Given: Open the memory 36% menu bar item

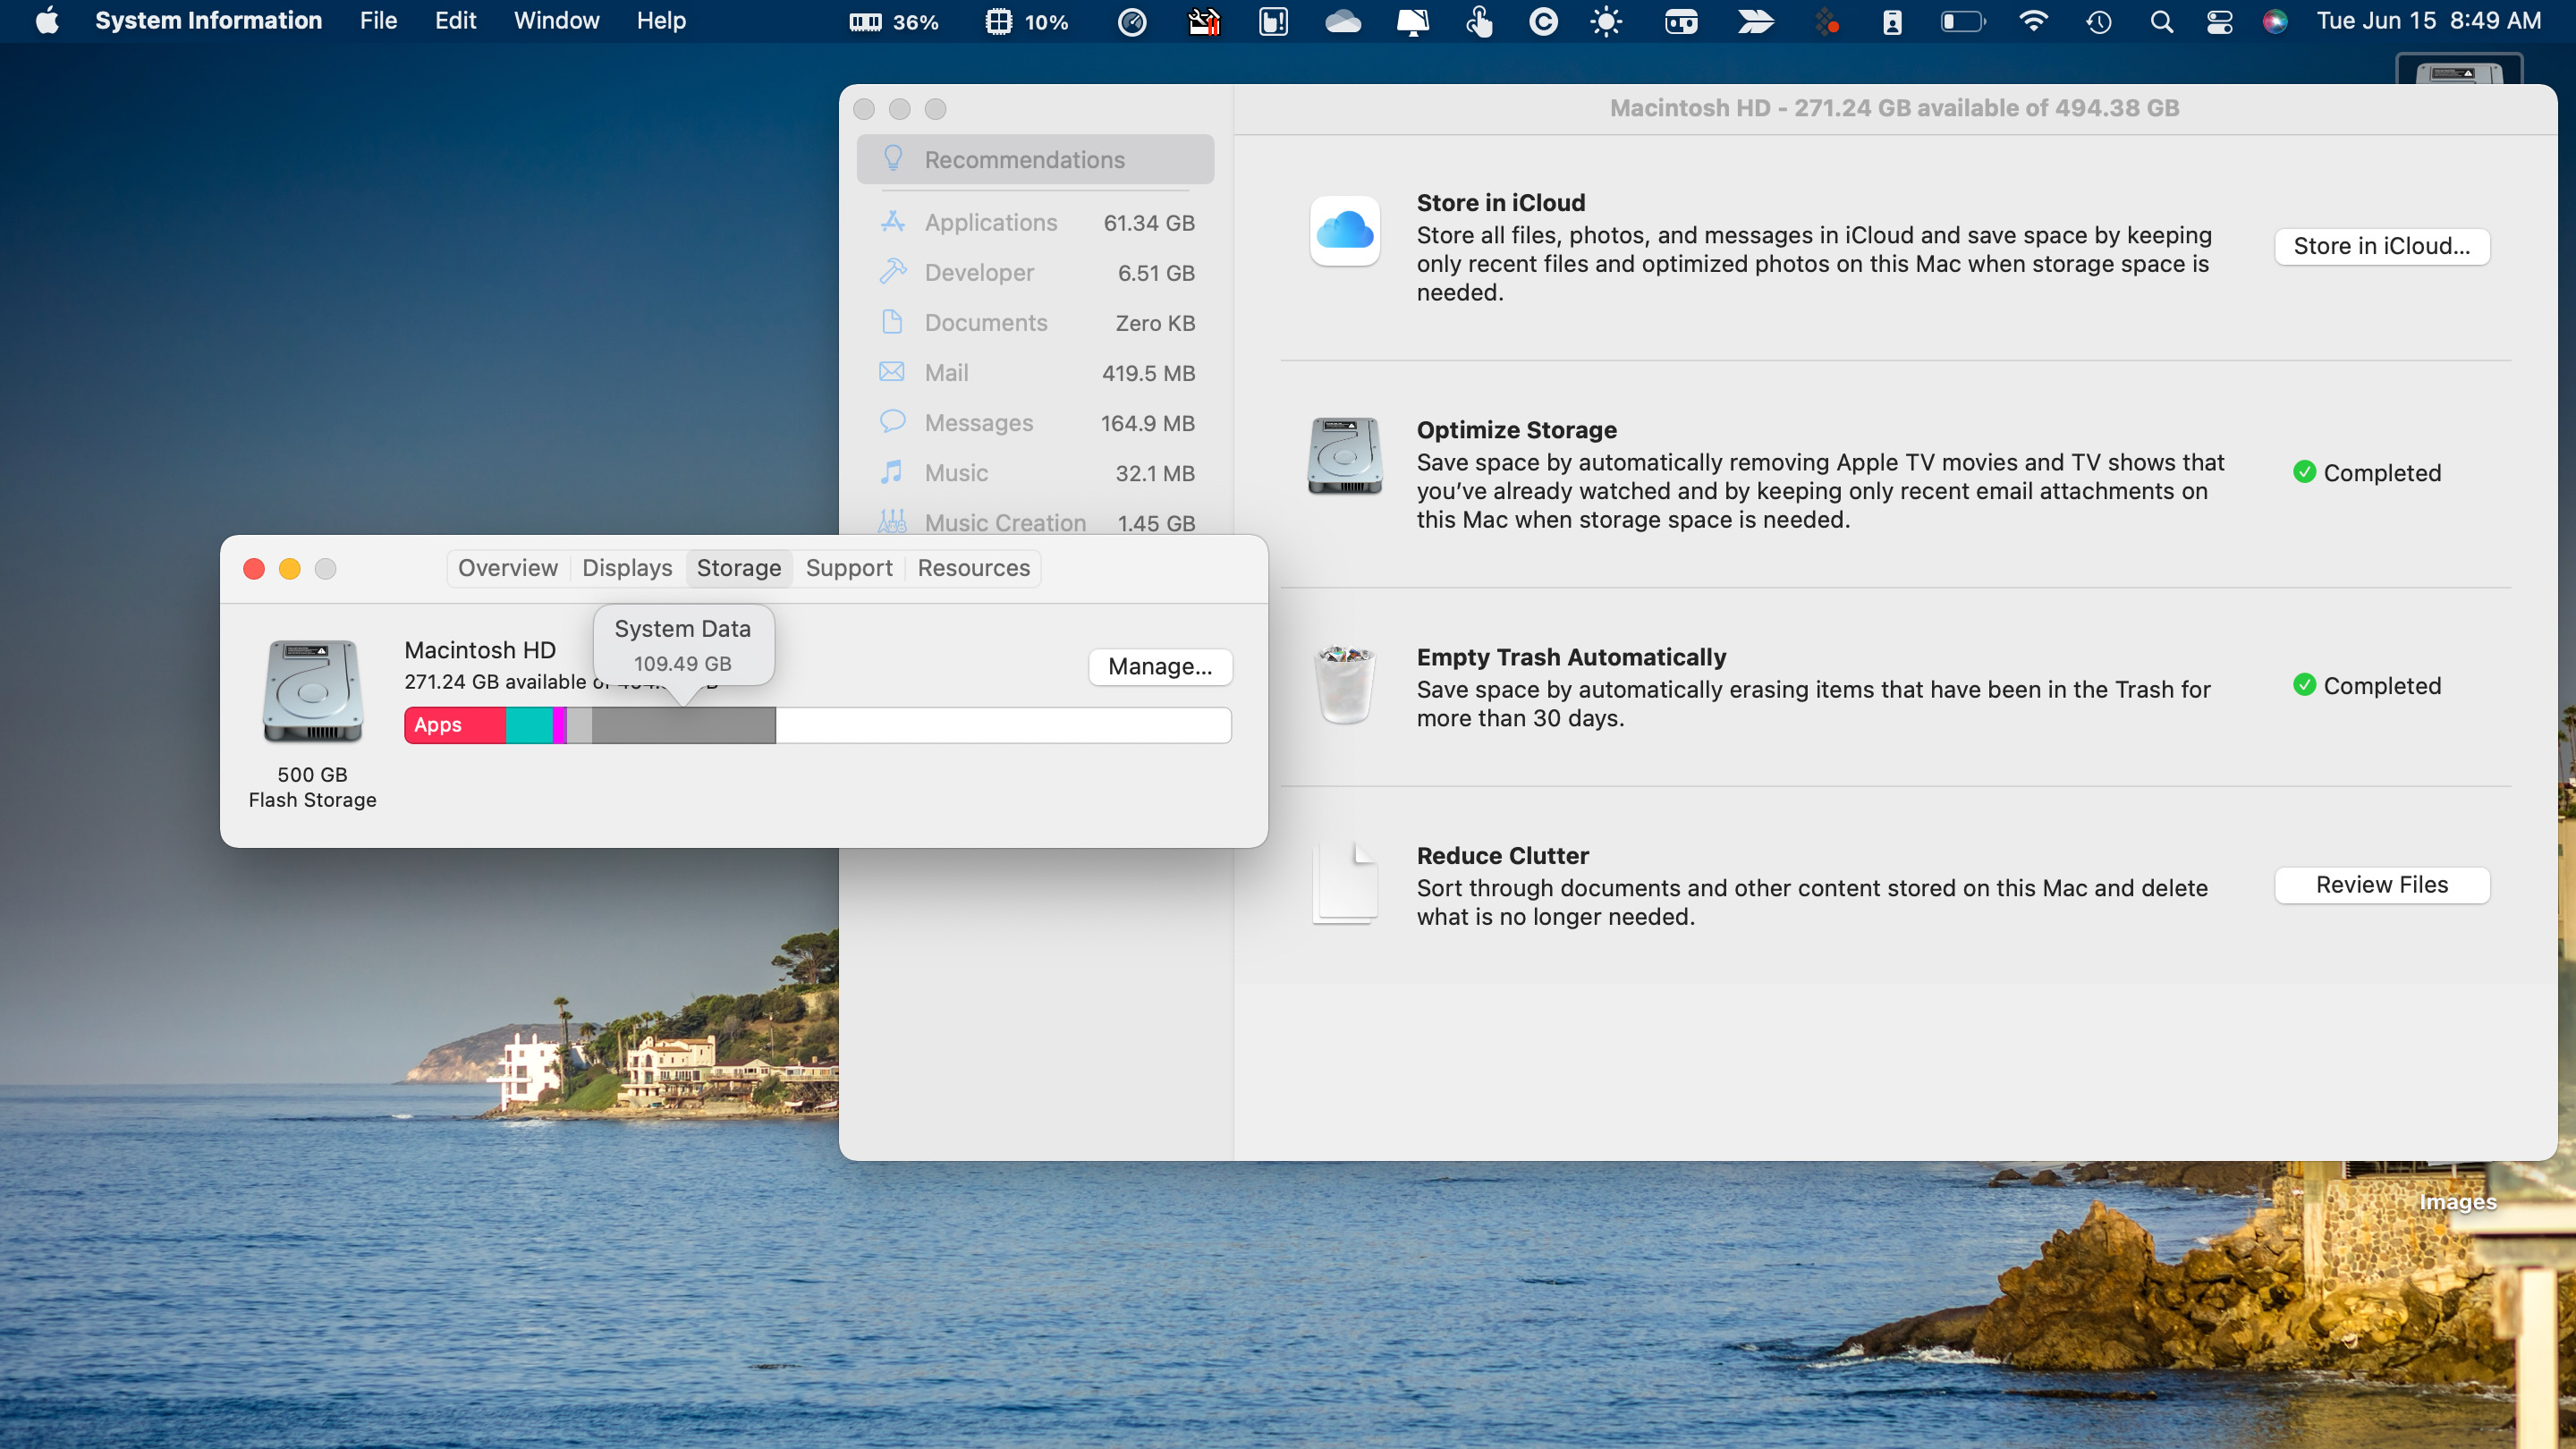Looking at the screenshot, I should coord(894,21).
